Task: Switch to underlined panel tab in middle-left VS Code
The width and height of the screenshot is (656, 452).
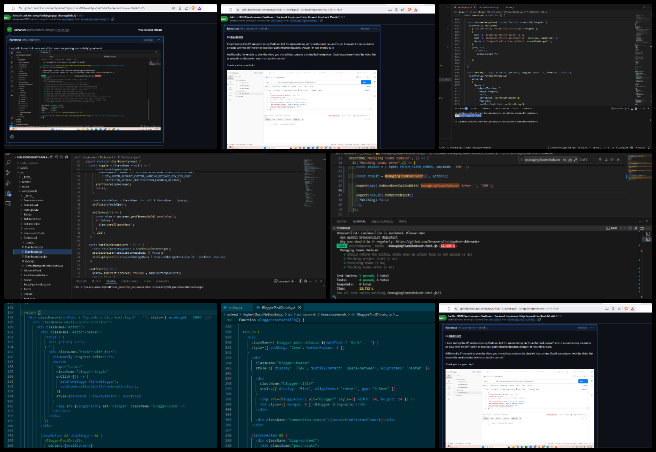Action: tap(111, 281)
